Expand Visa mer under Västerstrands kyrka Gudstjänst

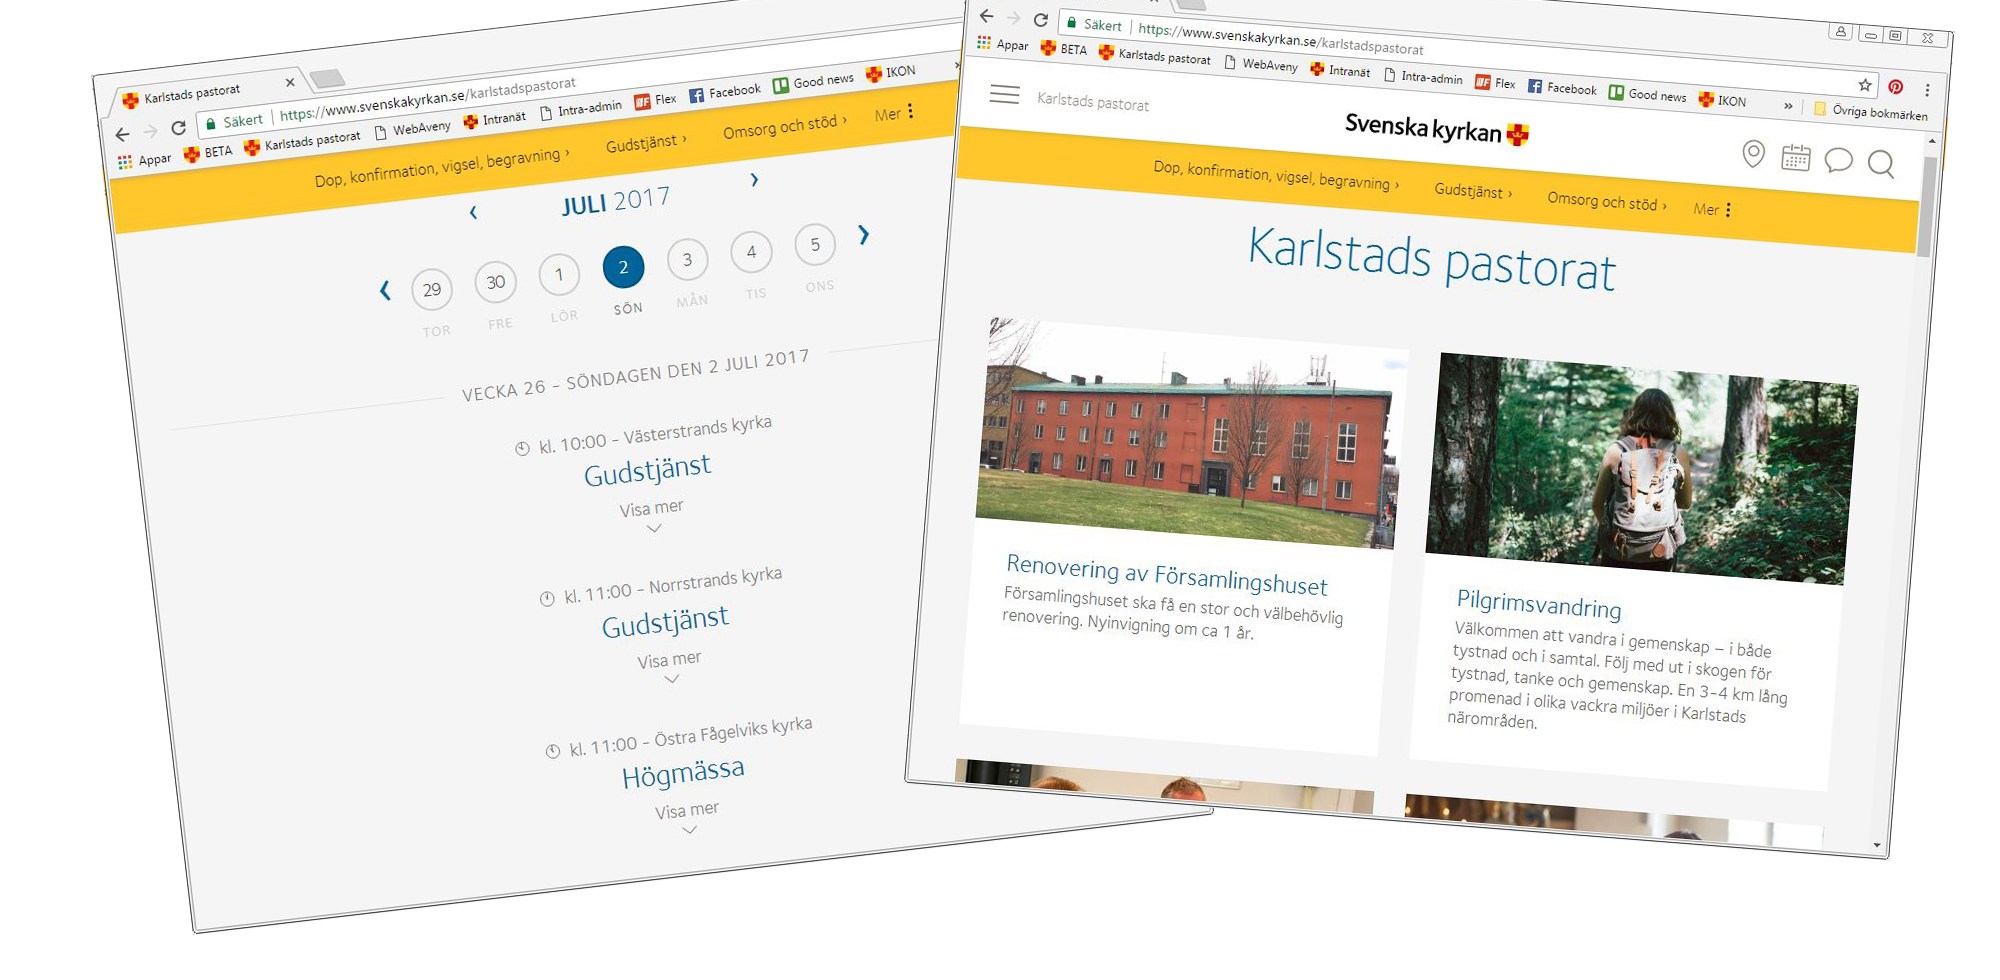point(652,514)
